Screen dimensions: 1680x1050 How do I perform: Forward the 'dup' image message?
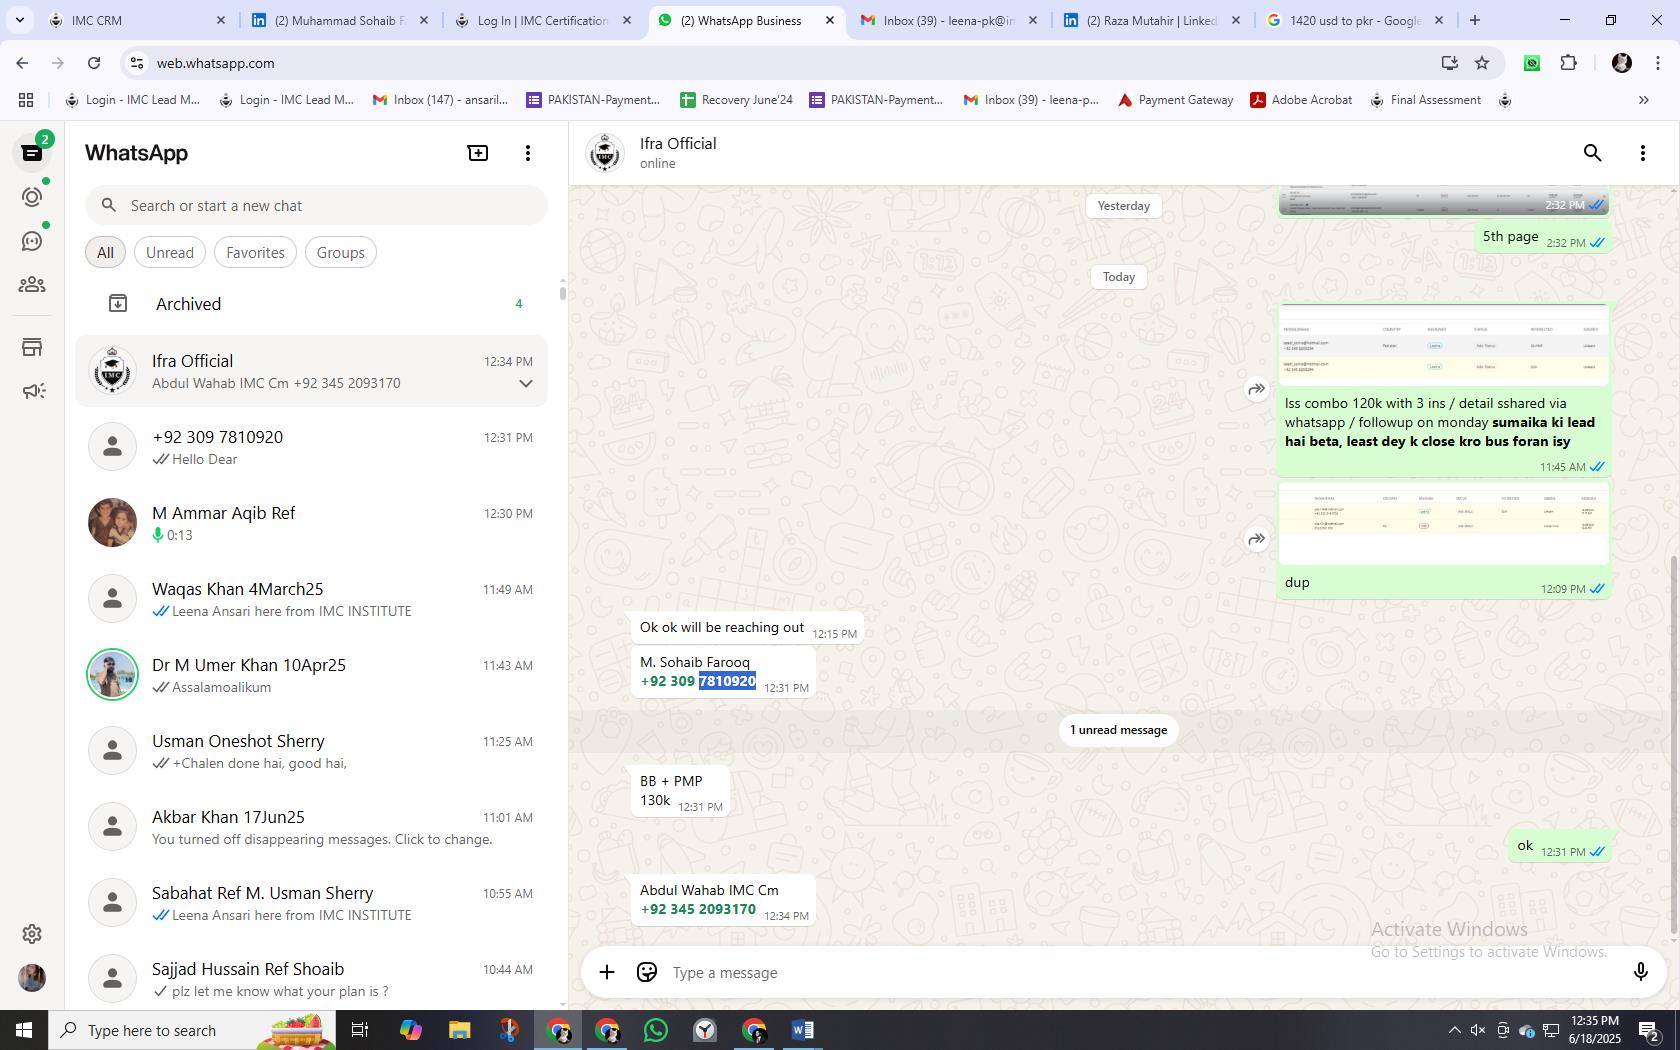(x=1256, y=539)
